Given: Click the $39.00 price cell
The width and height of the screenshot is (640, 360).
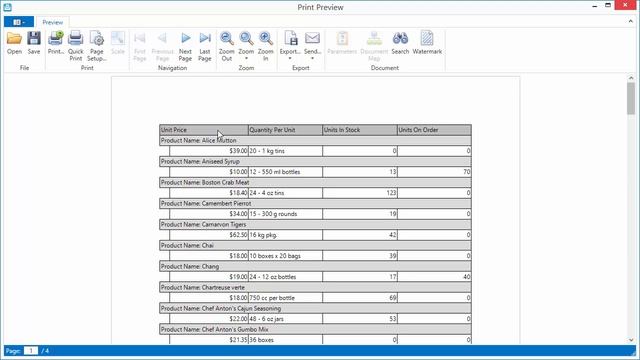Looking at the screenshot, I should coord(209,151).
